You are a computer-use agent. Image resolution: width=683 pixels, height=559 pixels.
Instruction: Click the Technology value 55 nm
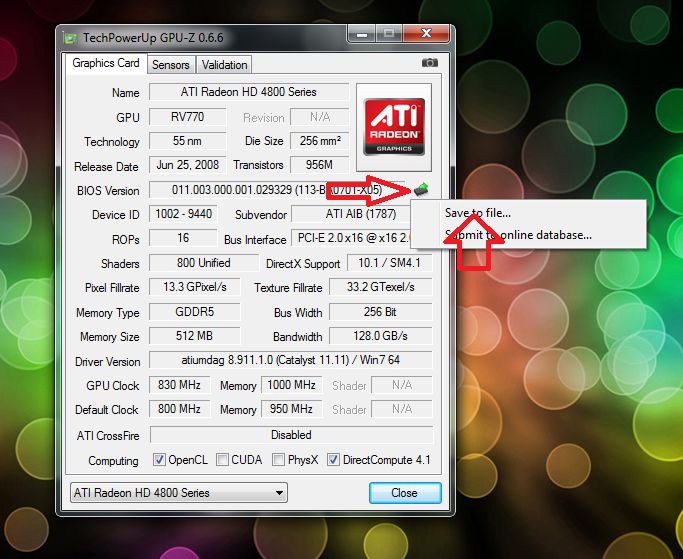[188, 141]
